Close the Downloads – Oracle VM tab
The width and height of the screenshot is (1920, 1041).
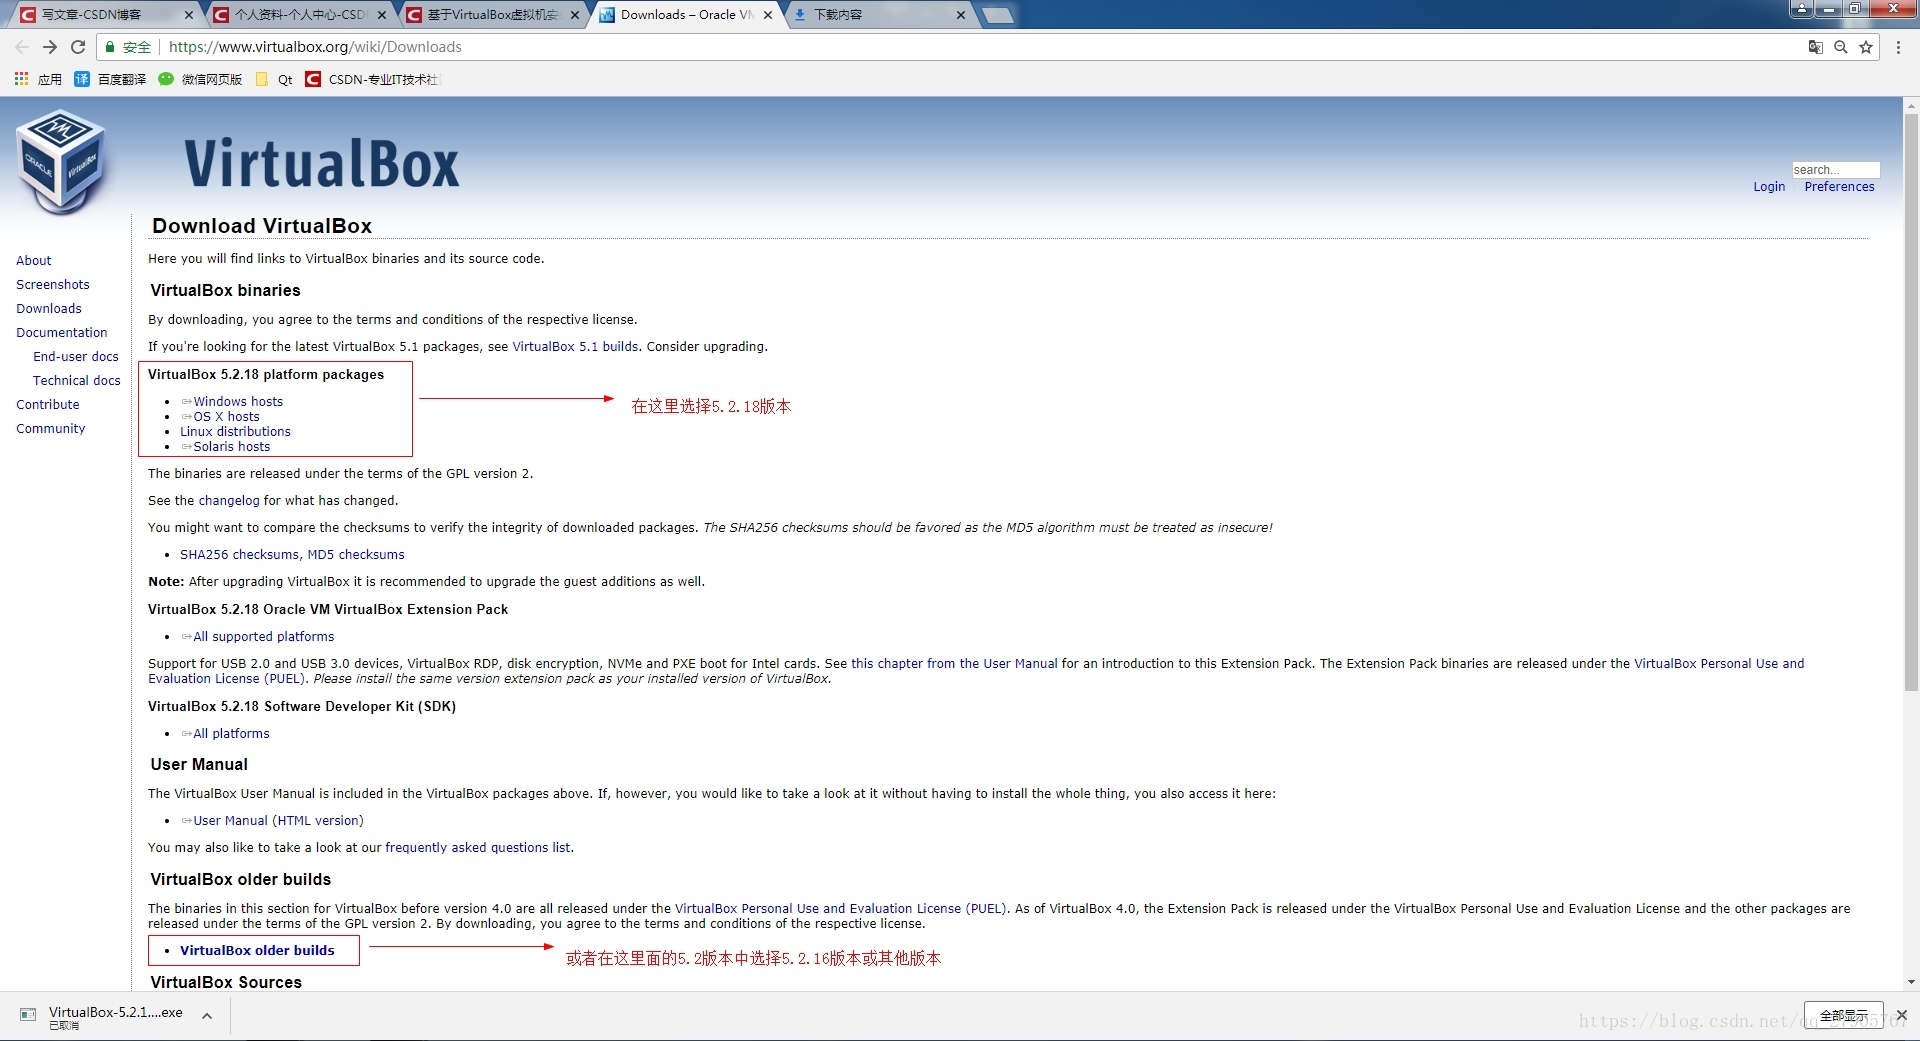pos(768,15)
